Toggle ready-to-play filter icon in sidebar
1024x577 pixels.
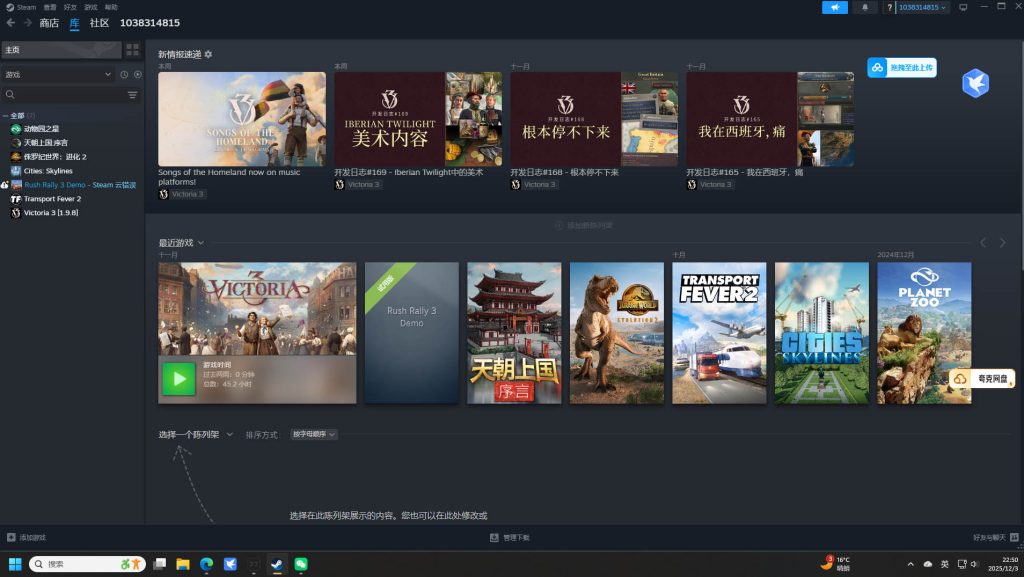click(137, 74)
